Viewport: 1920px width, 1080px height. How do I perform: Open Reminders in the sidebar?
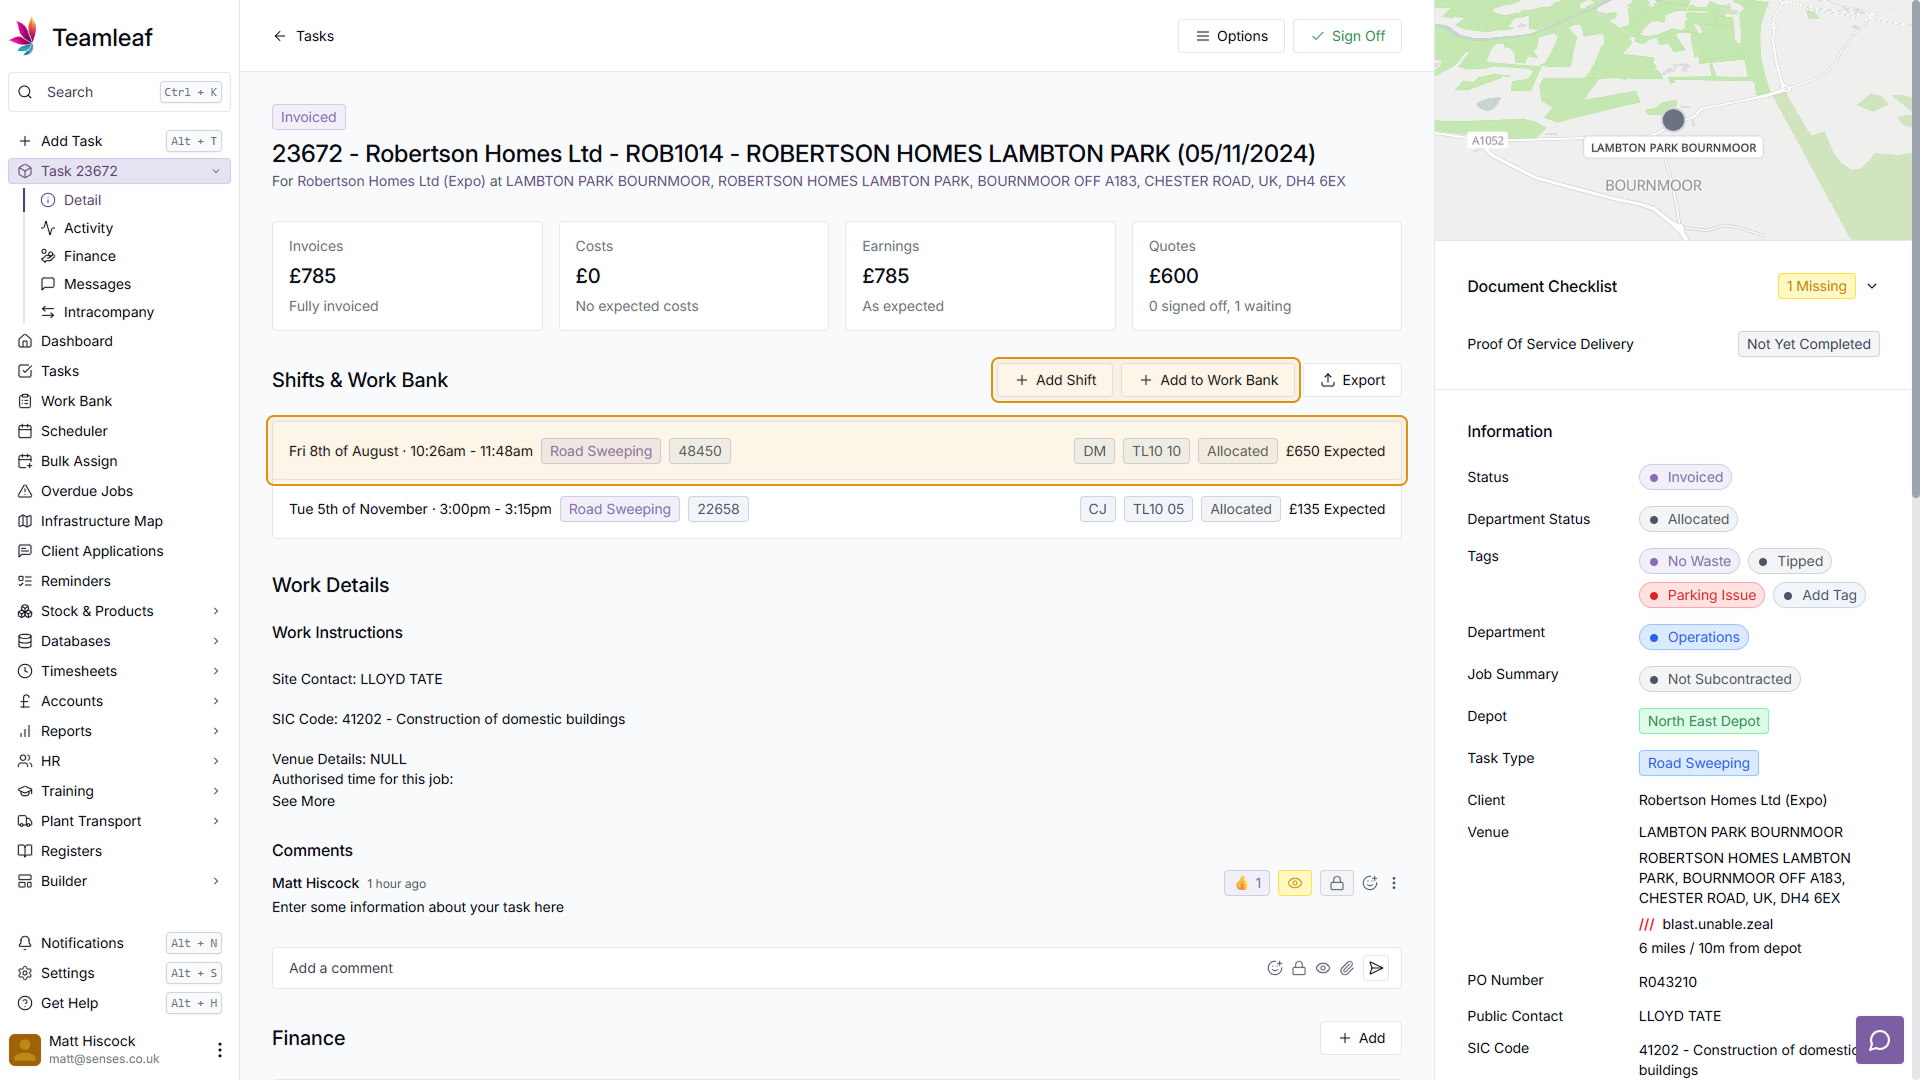[120, 581]
